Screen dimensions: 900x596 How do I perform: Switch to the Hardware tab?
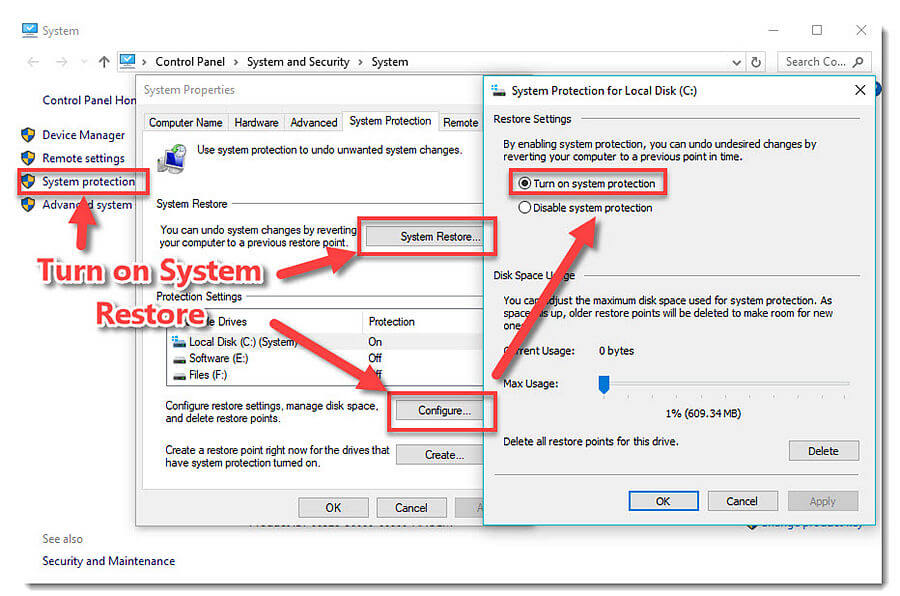(256, 122)
